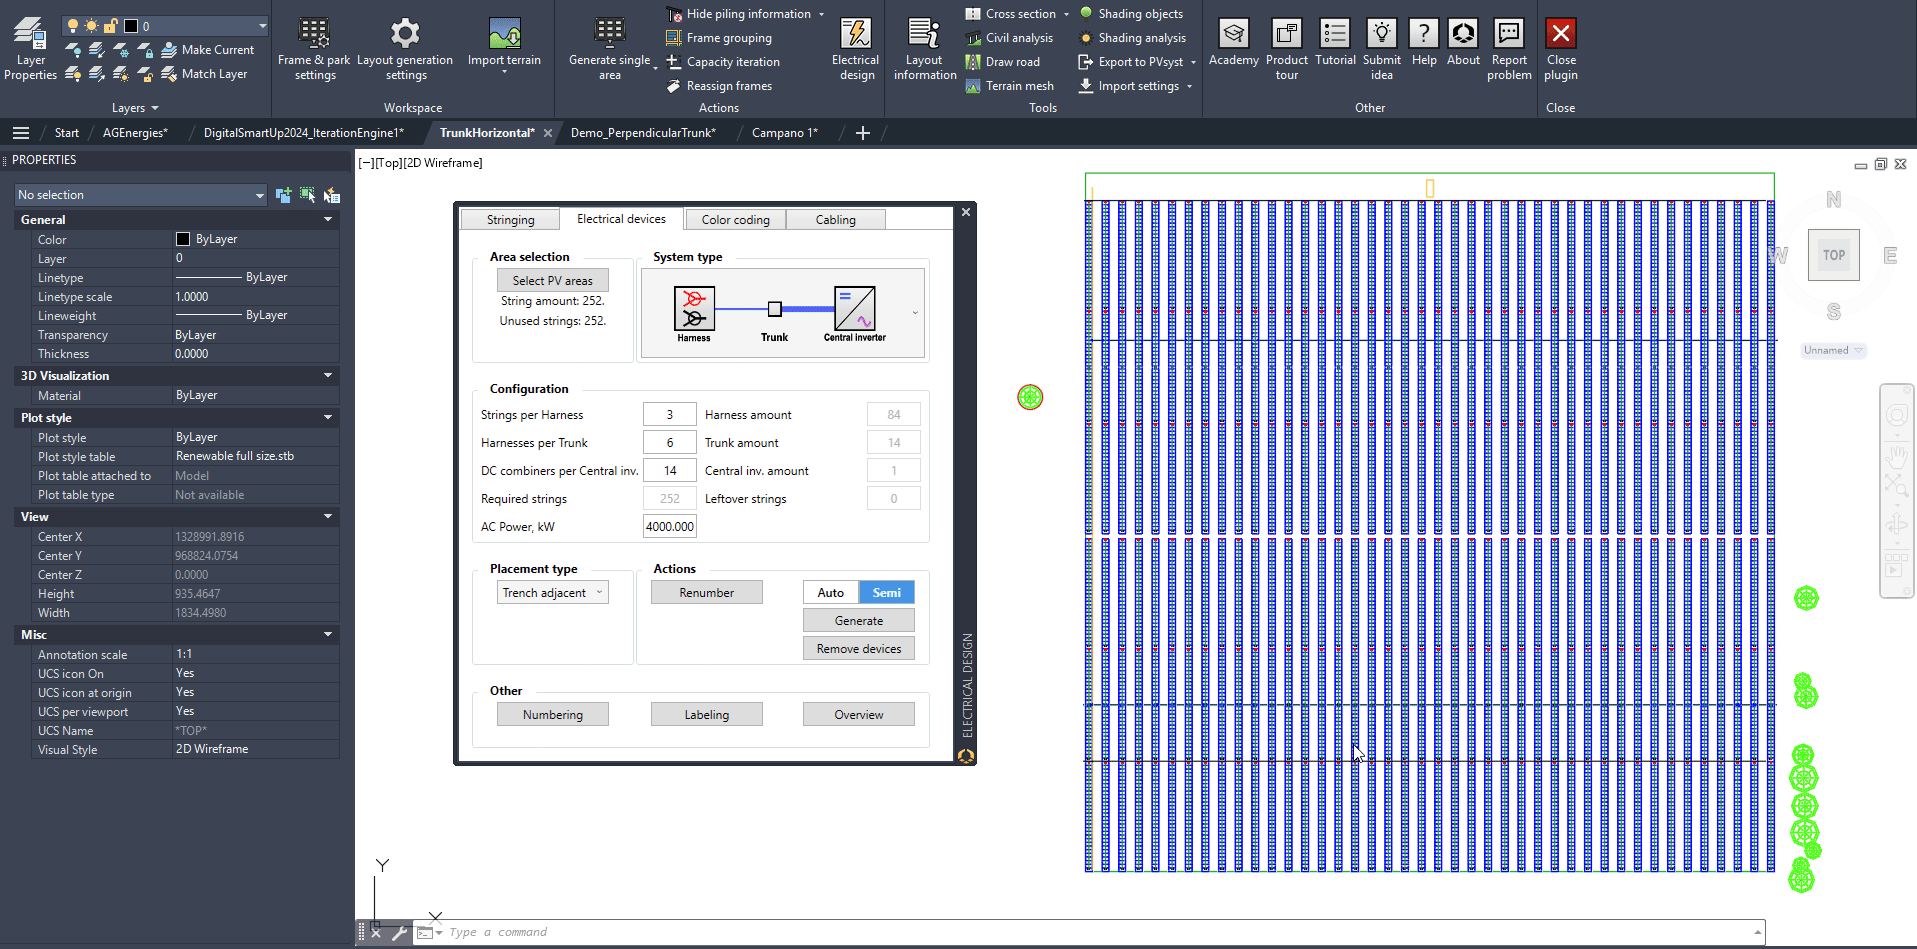
Task: Switch to Stringing tab
Action: click(x=510, y=220)
